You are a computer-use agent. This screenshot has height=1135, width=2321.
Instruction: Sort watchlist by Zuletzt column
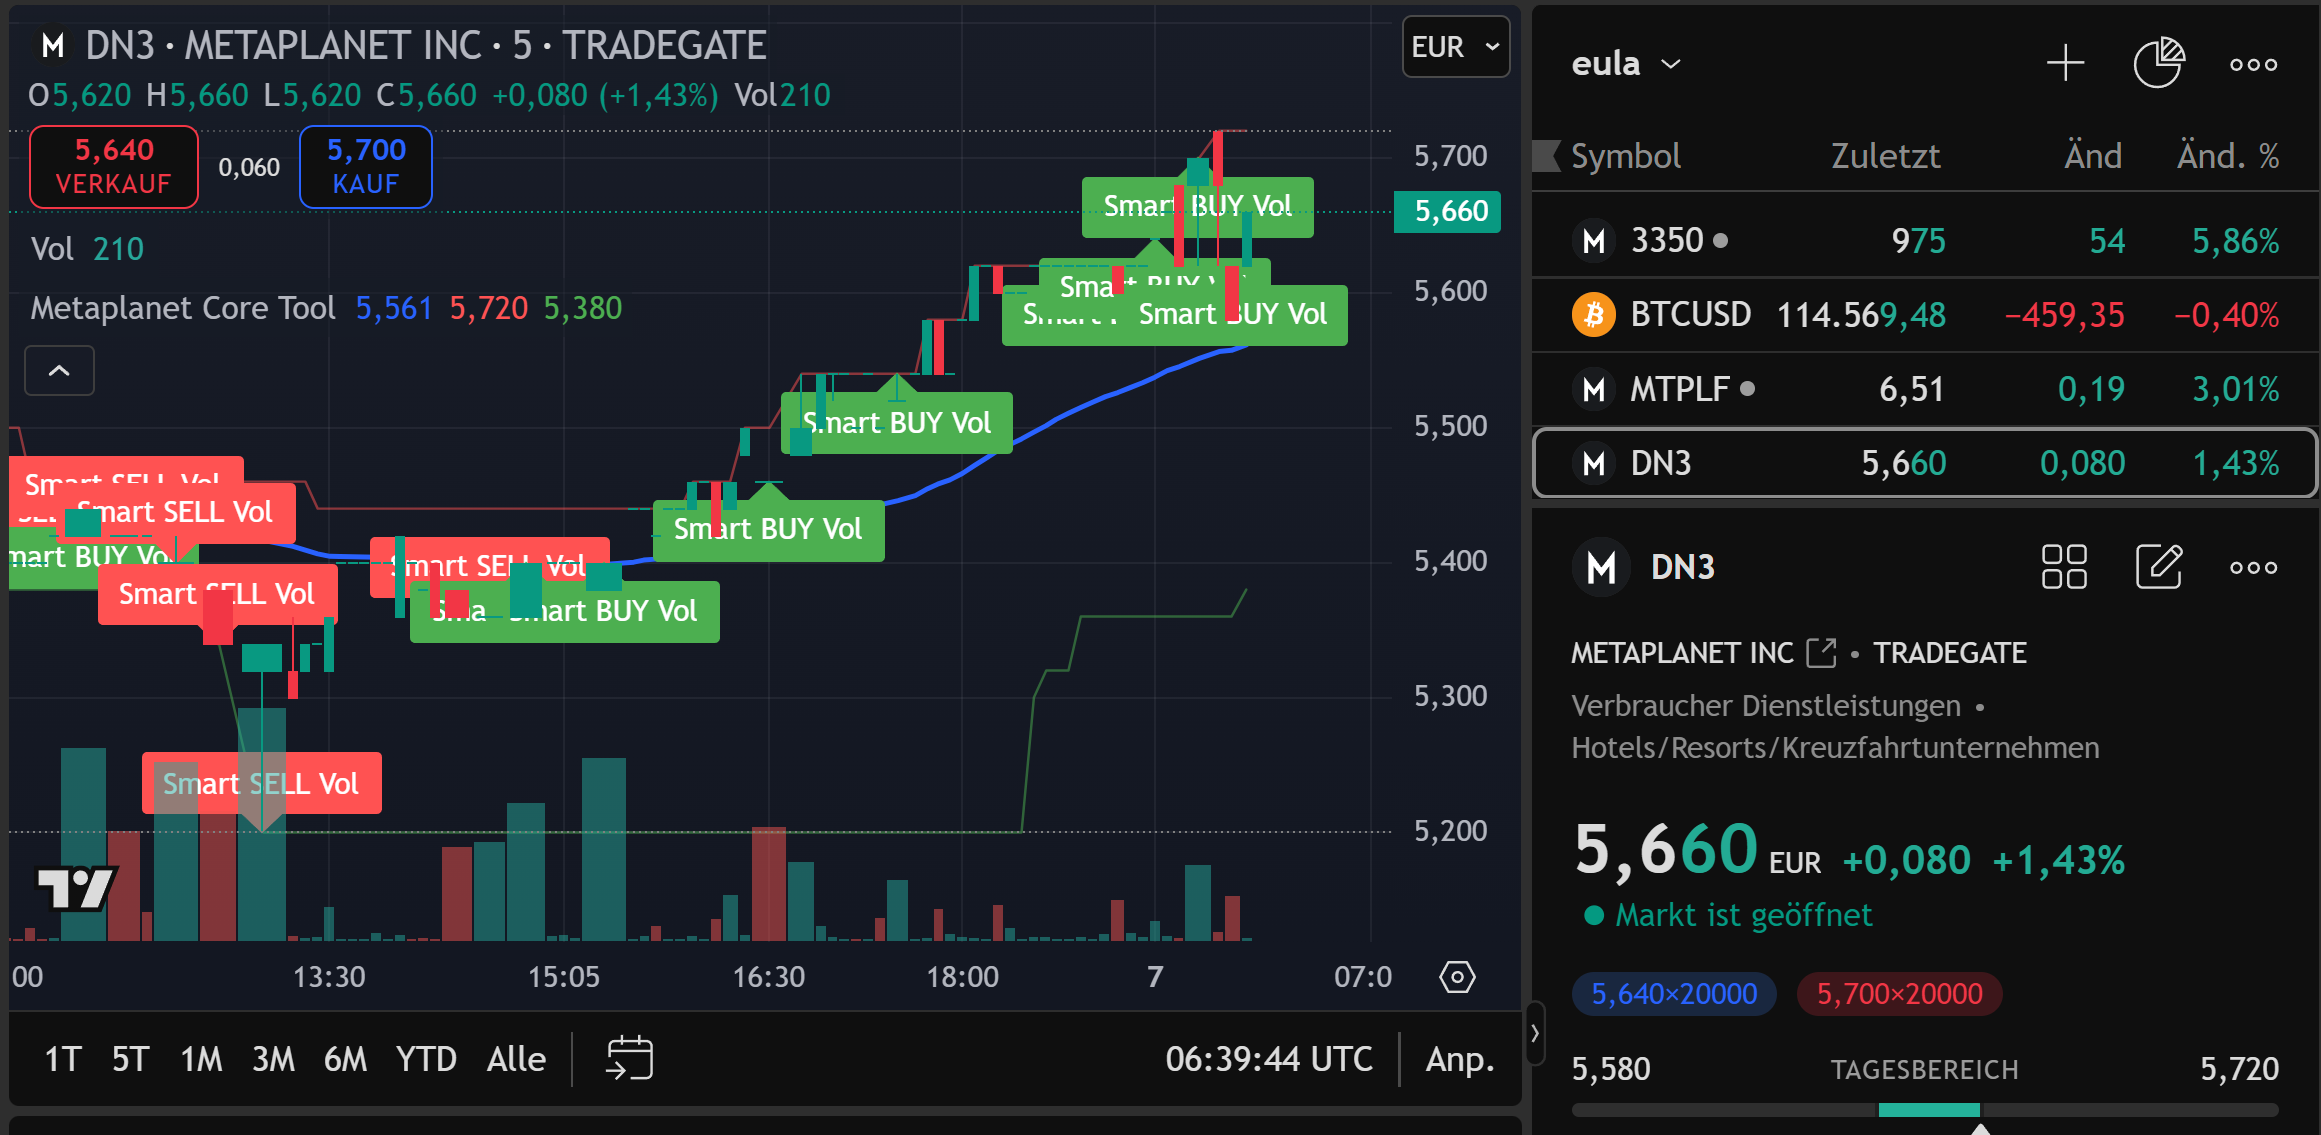tap(1885, 156)
